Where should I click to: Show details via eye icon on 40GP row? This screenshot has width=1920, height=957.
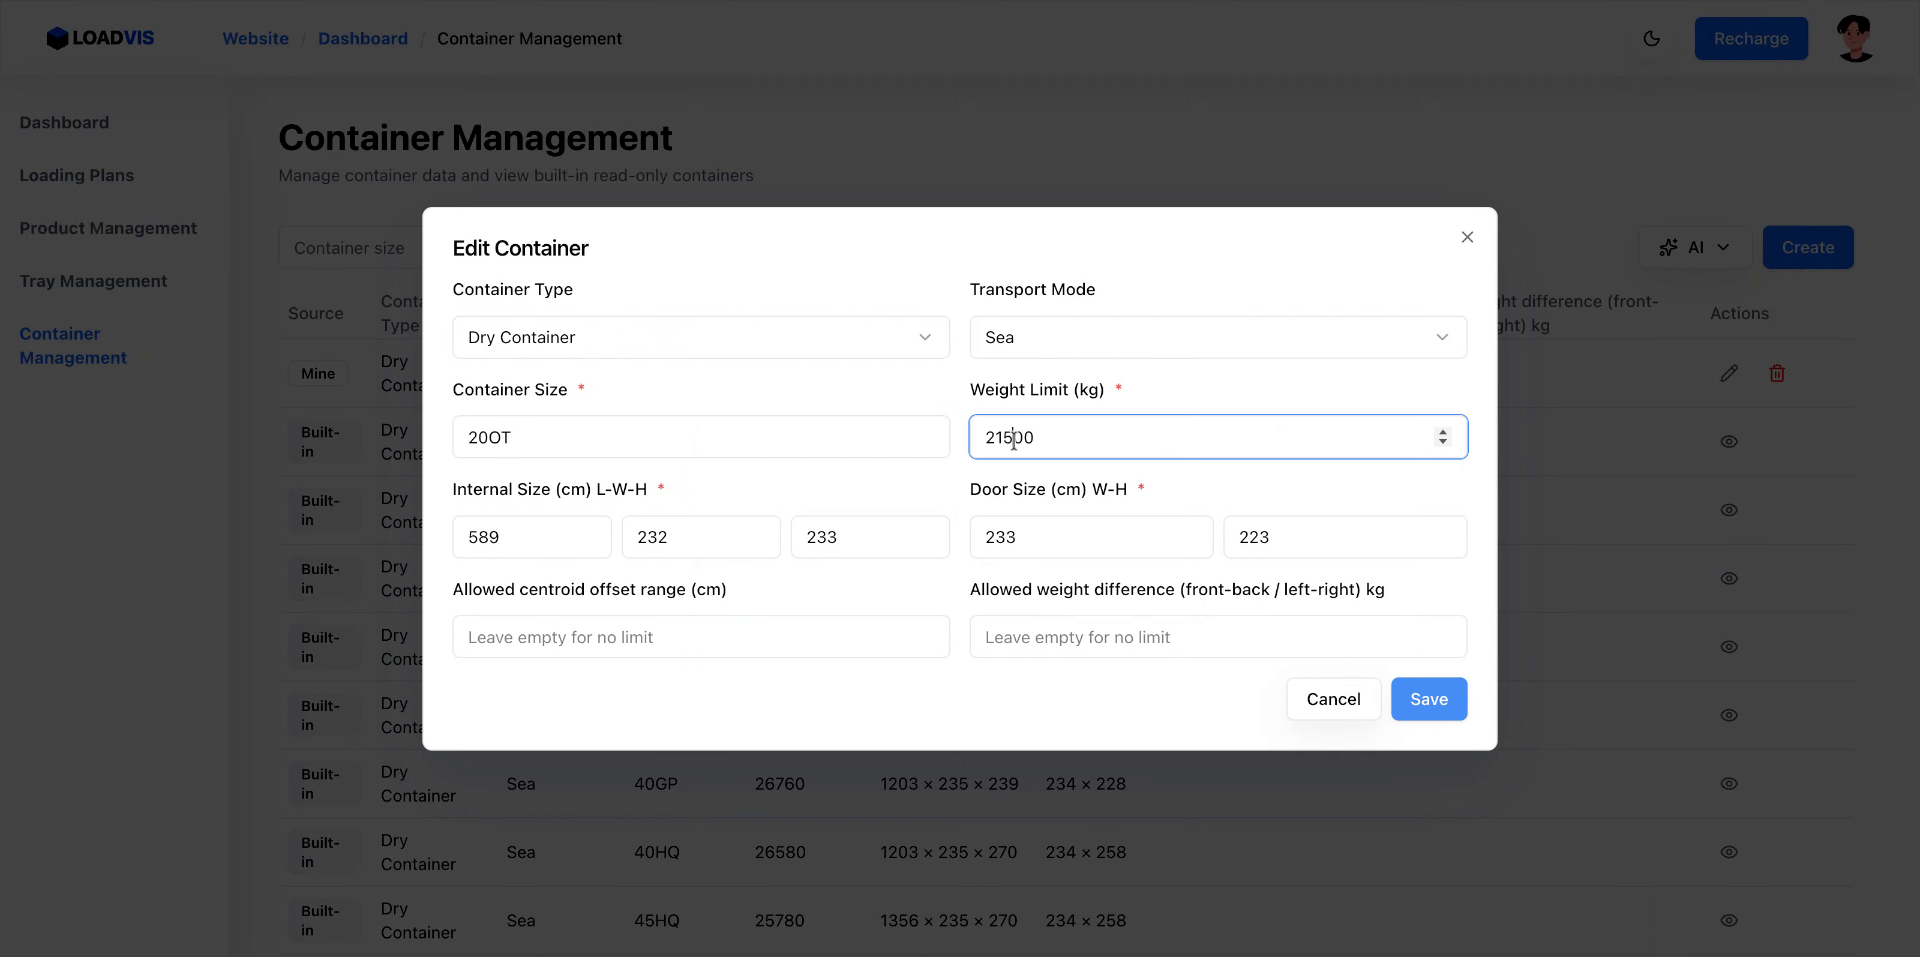pyautogui.click(x=1730, y=783)
